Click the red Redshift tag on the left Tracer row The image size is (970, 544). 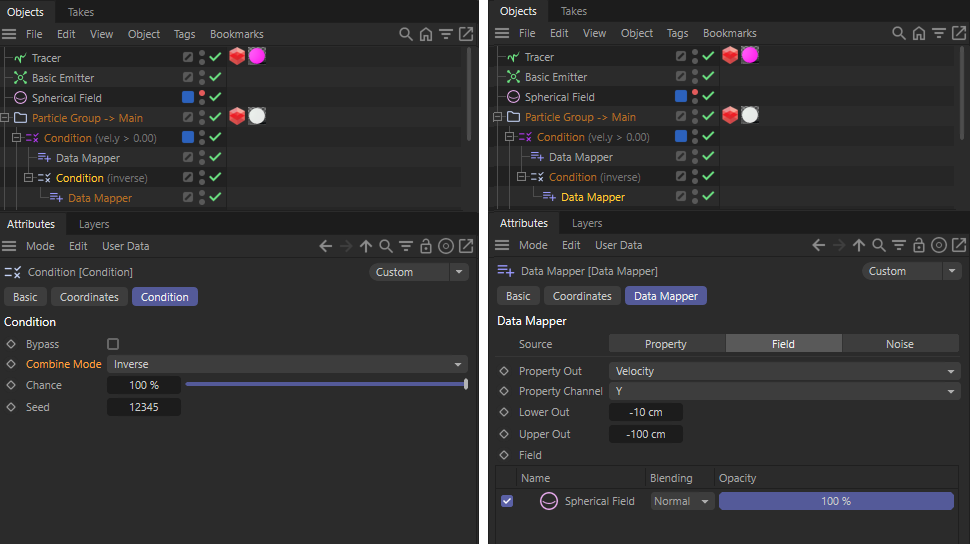[237, 56]
